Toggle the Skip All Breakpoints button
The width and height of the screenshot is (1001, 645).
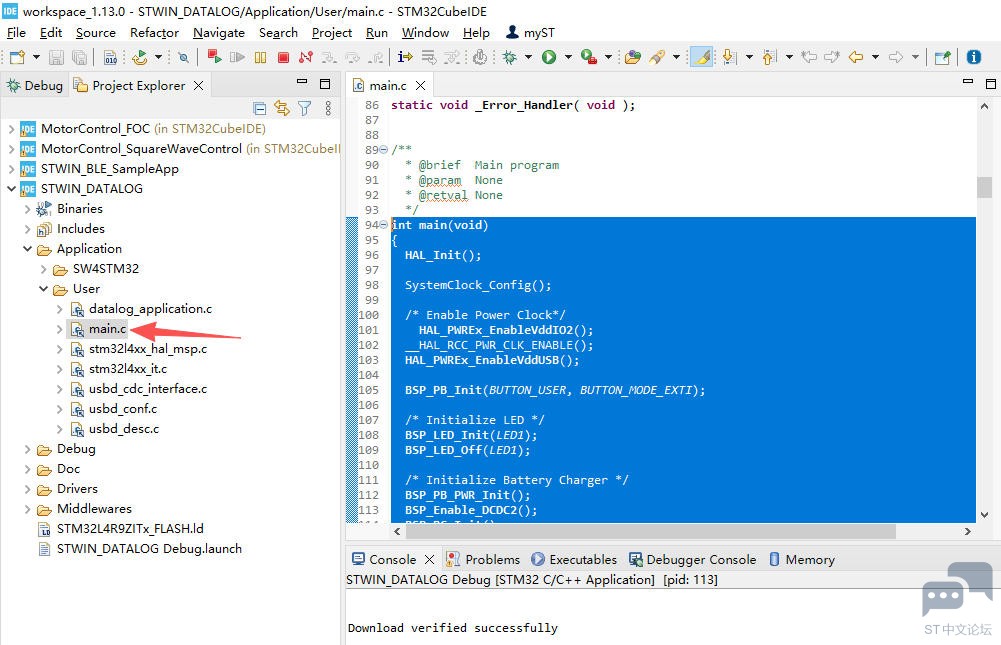[x=183, y=58]
